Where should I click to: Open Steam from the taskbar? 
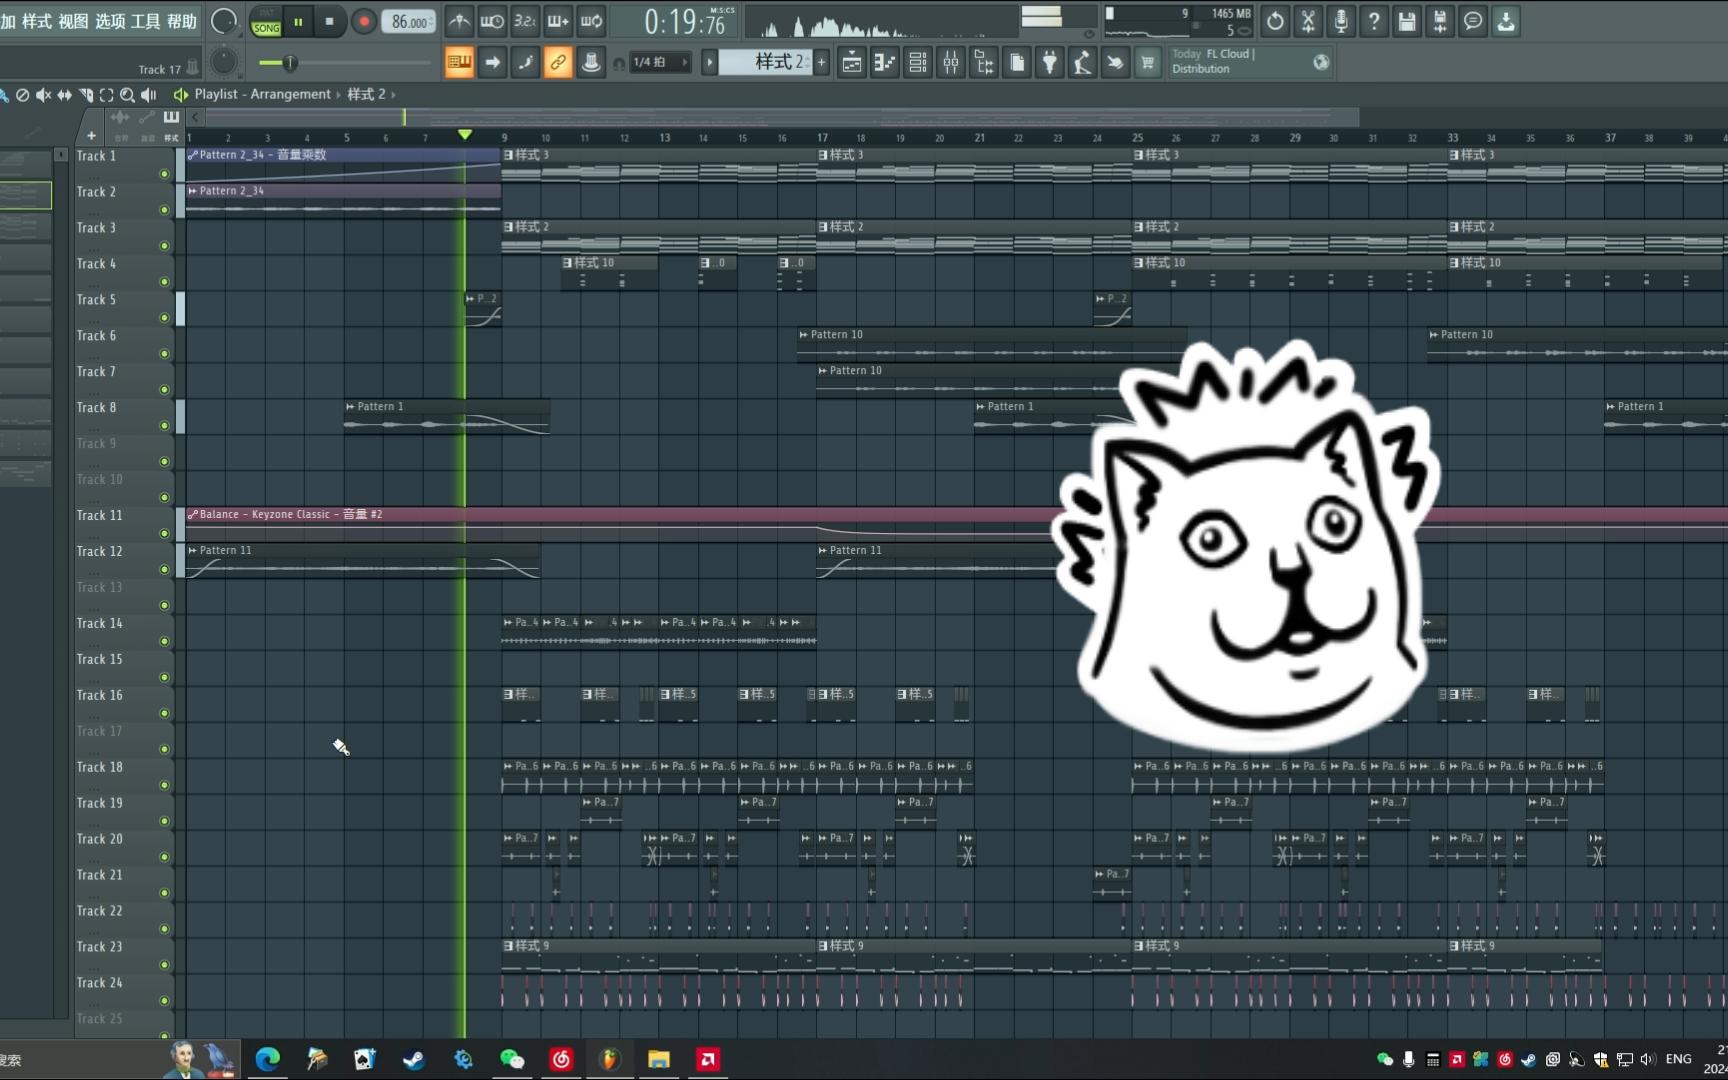click(413, 1059)
